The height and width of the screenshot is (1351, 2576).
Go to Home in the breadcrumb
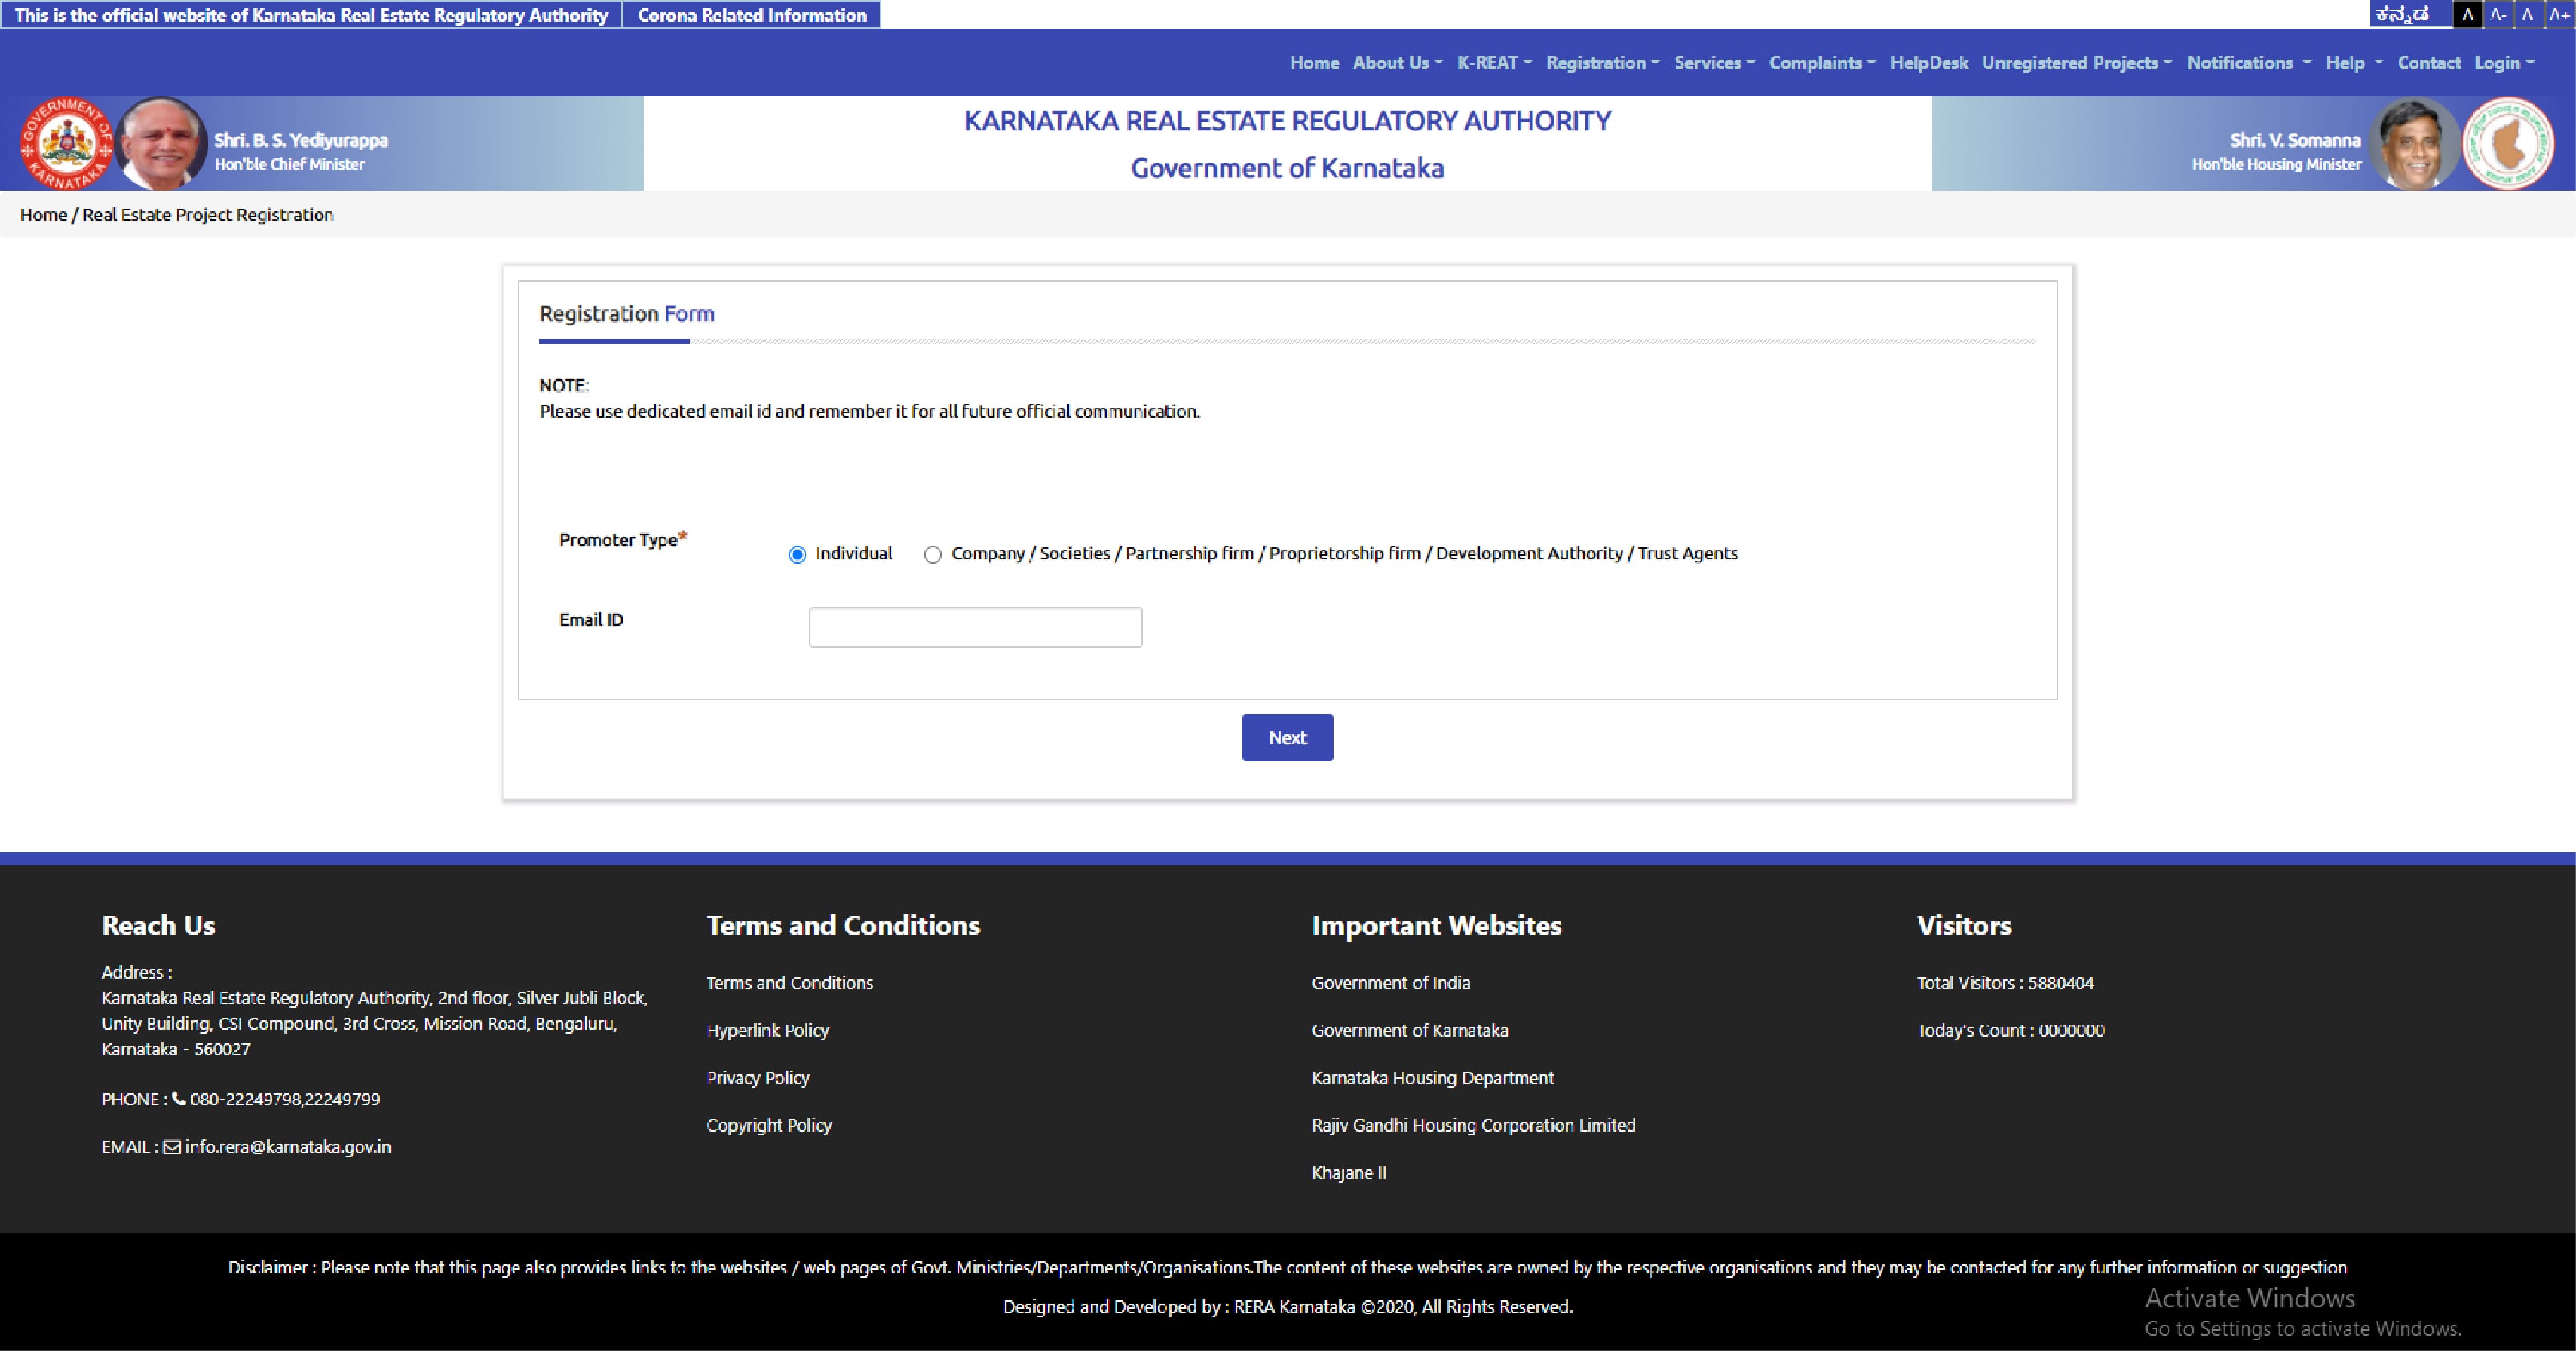tap(43, 215)
